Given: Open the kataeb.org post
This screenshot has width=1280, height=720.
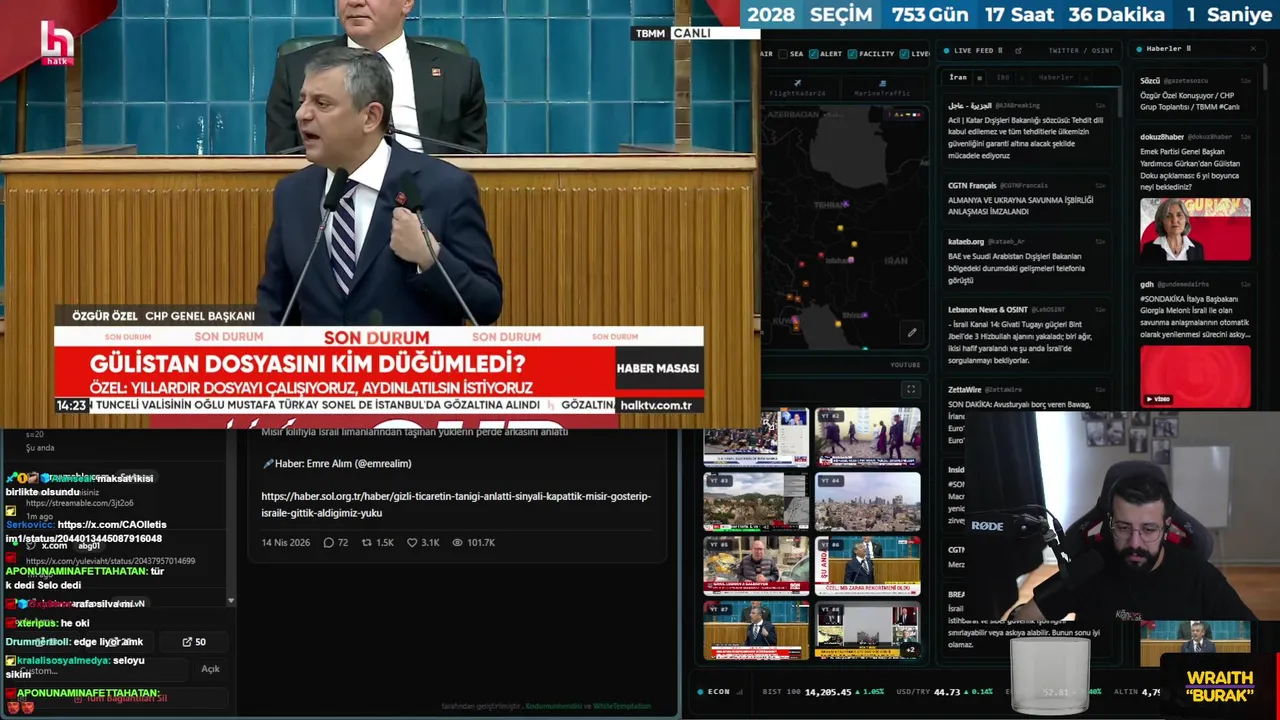Looking at the screenshot, I should pos(1027,261).
